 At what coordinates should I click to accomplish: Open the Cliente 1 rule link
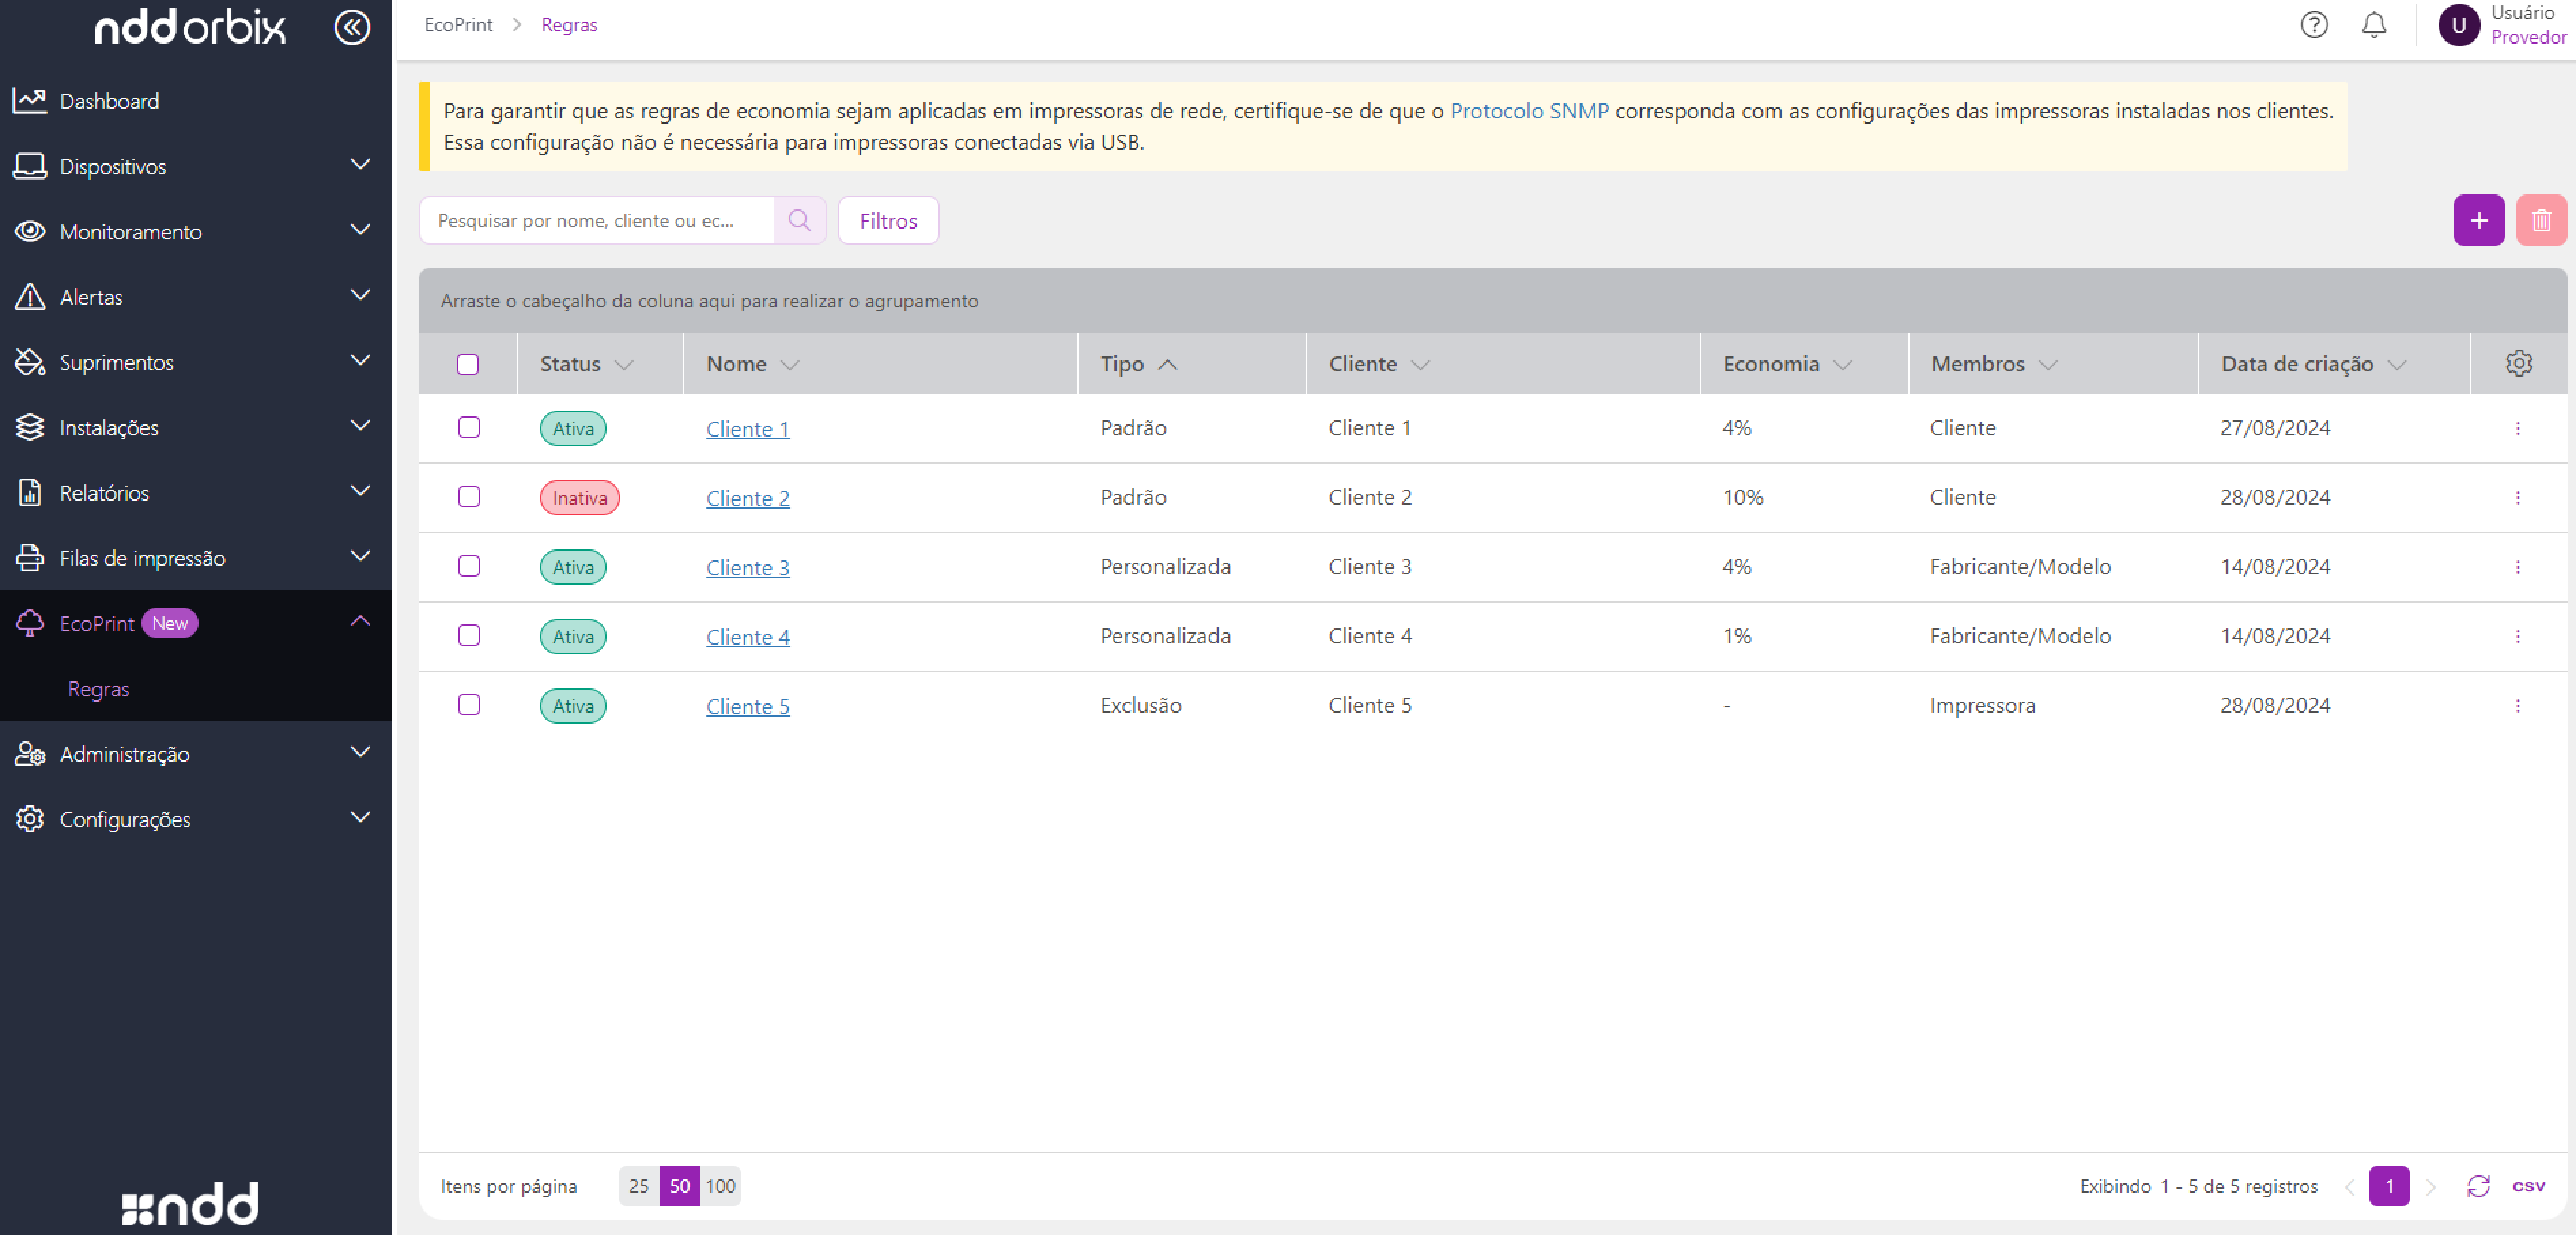coord(747,429)
